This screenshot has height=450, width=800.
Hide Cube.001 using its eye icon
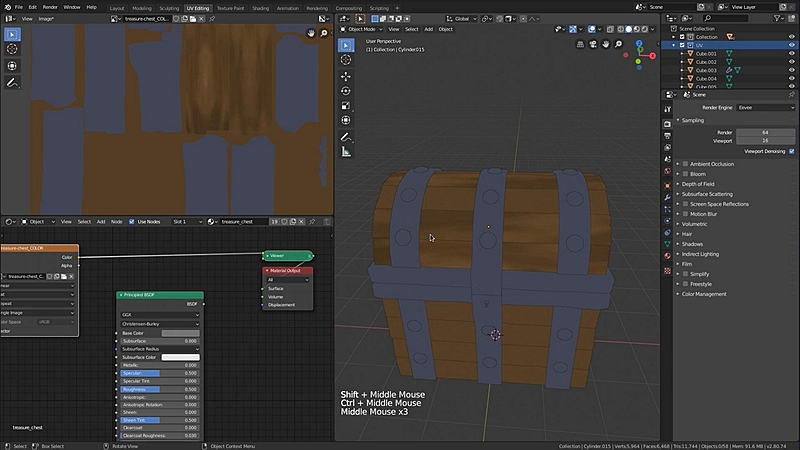[x=791, y=54]
